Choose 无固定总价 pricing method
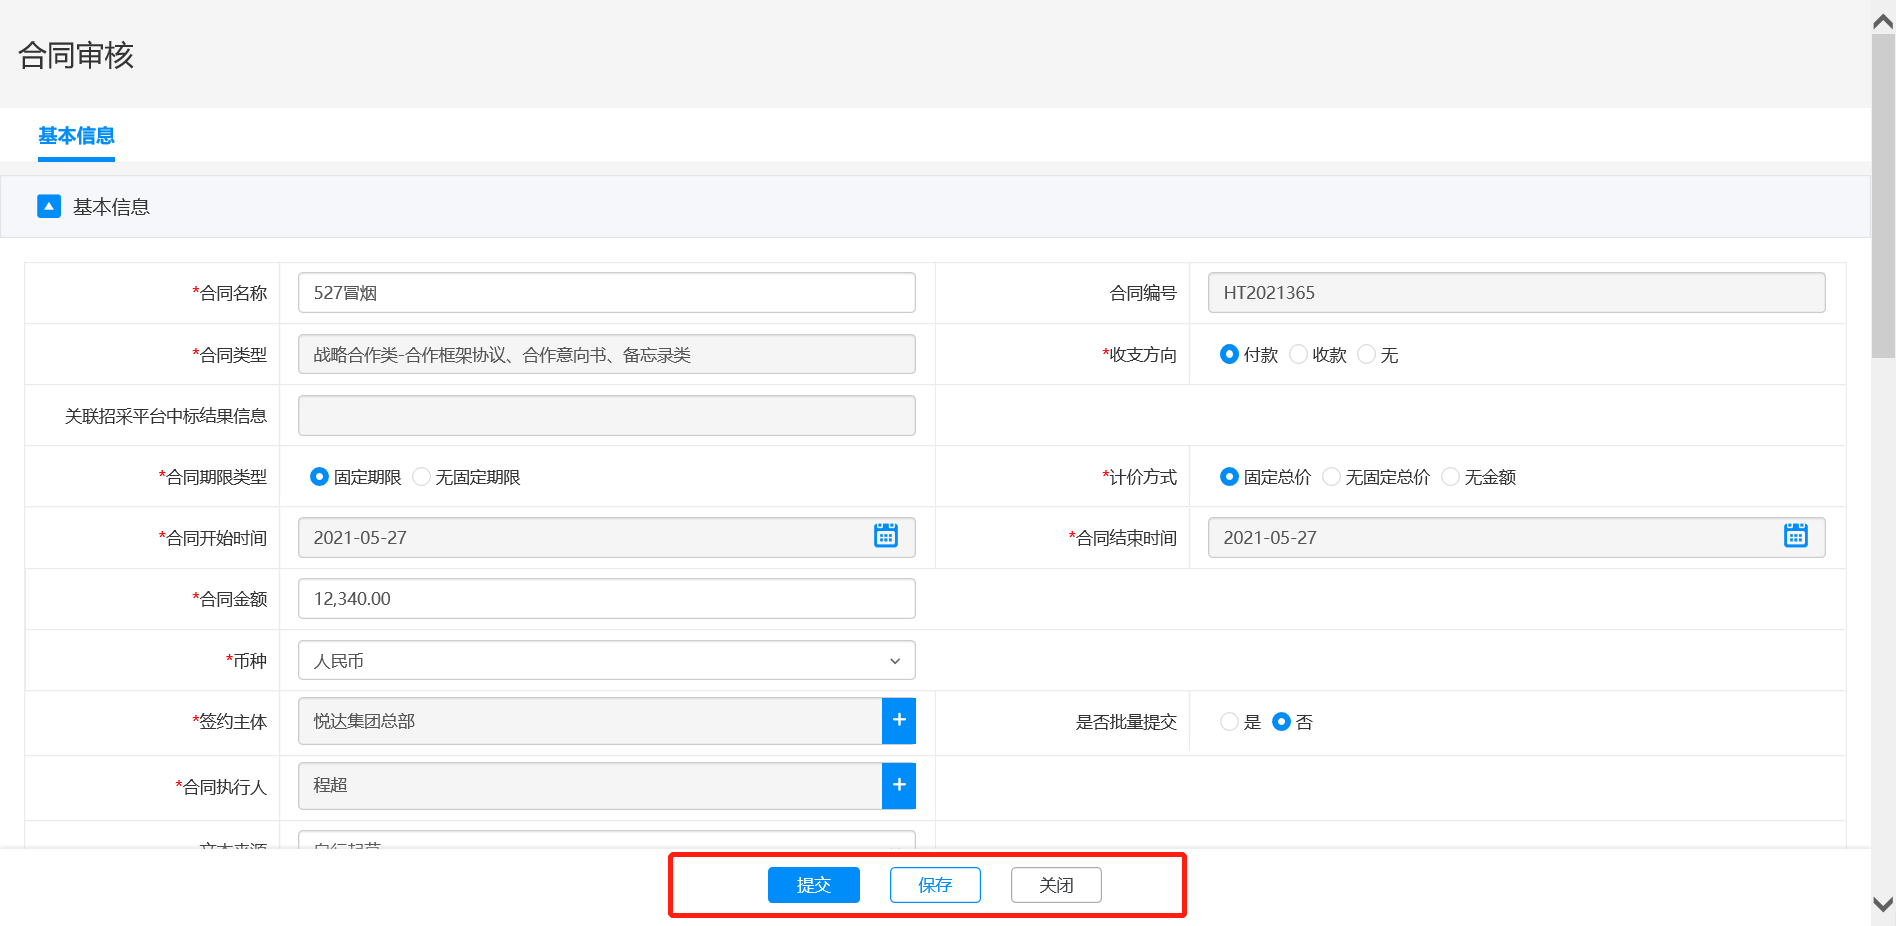 click(x=1332, y=477)
